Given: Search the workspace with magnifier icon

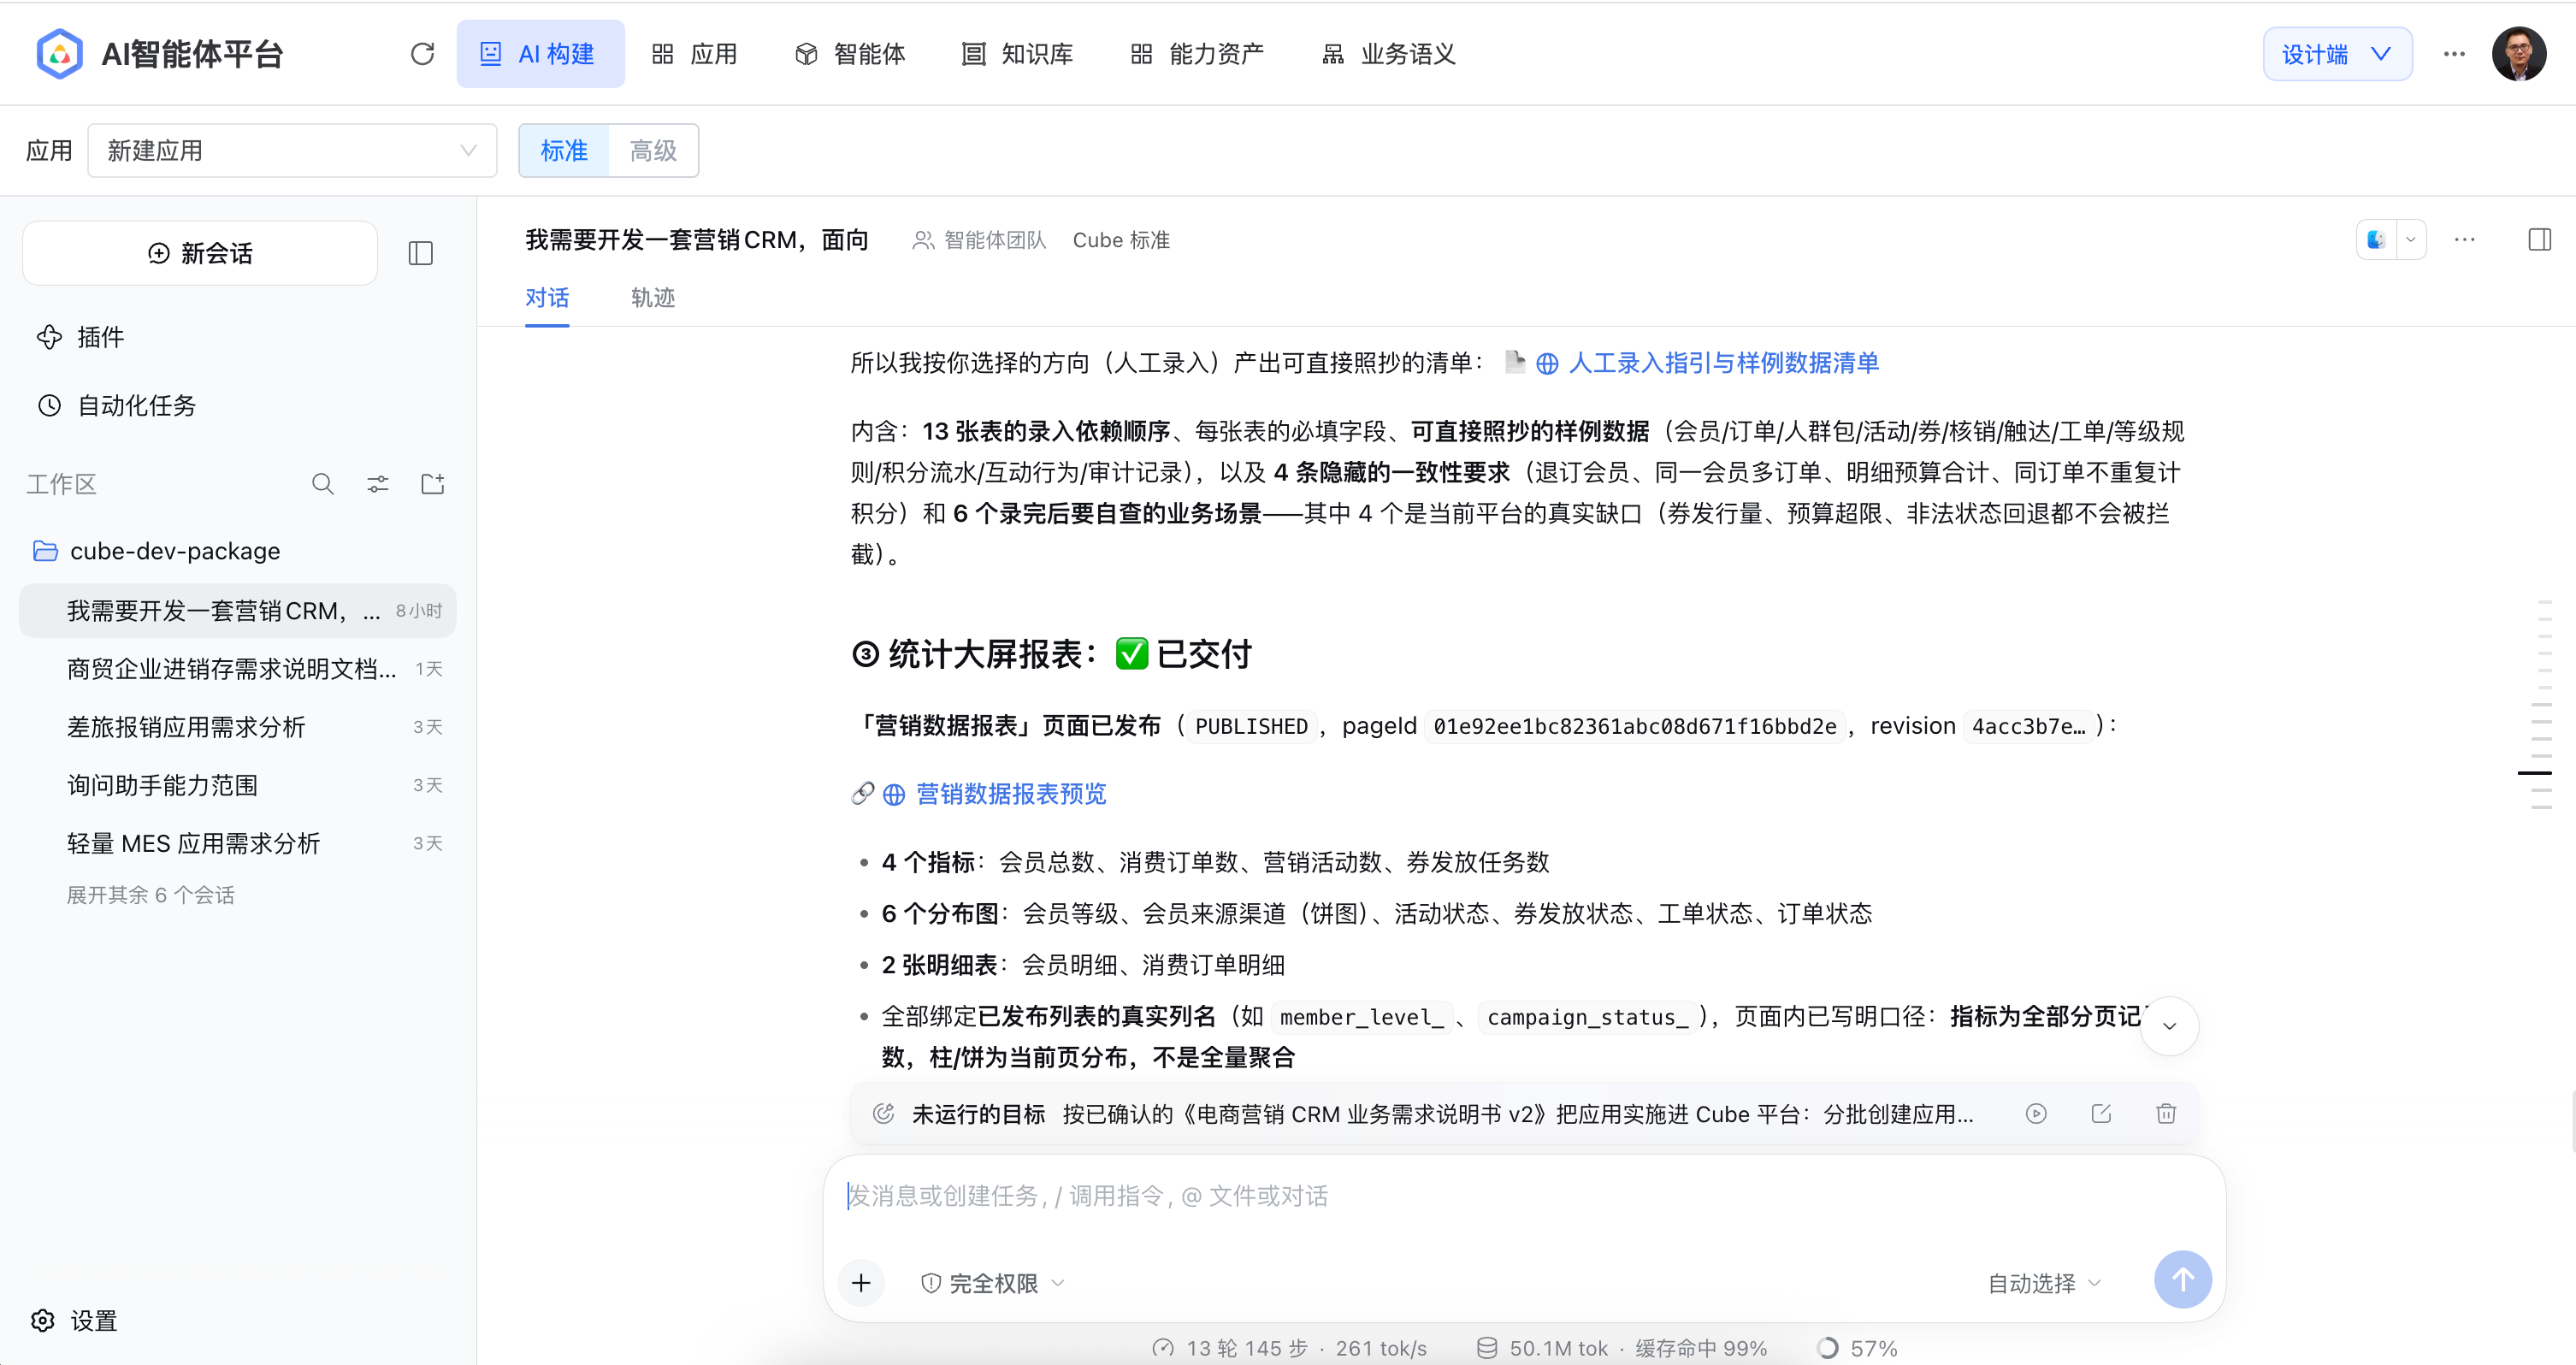Looking at the screenshot, I should tap(322, 484).
